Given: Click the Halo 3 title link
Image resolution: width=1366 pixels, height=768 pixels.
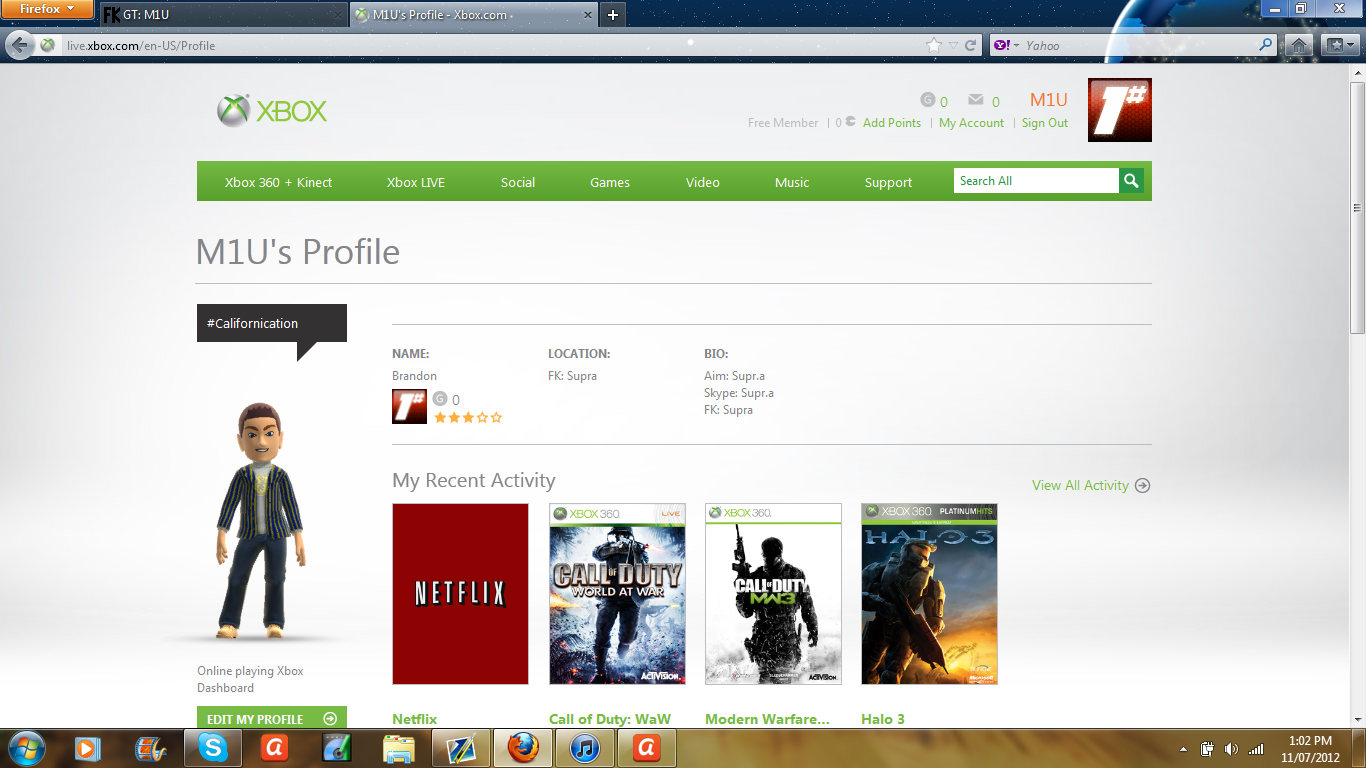Looking at the screenshot, I should pyautogui.click(x=883, y=719).
